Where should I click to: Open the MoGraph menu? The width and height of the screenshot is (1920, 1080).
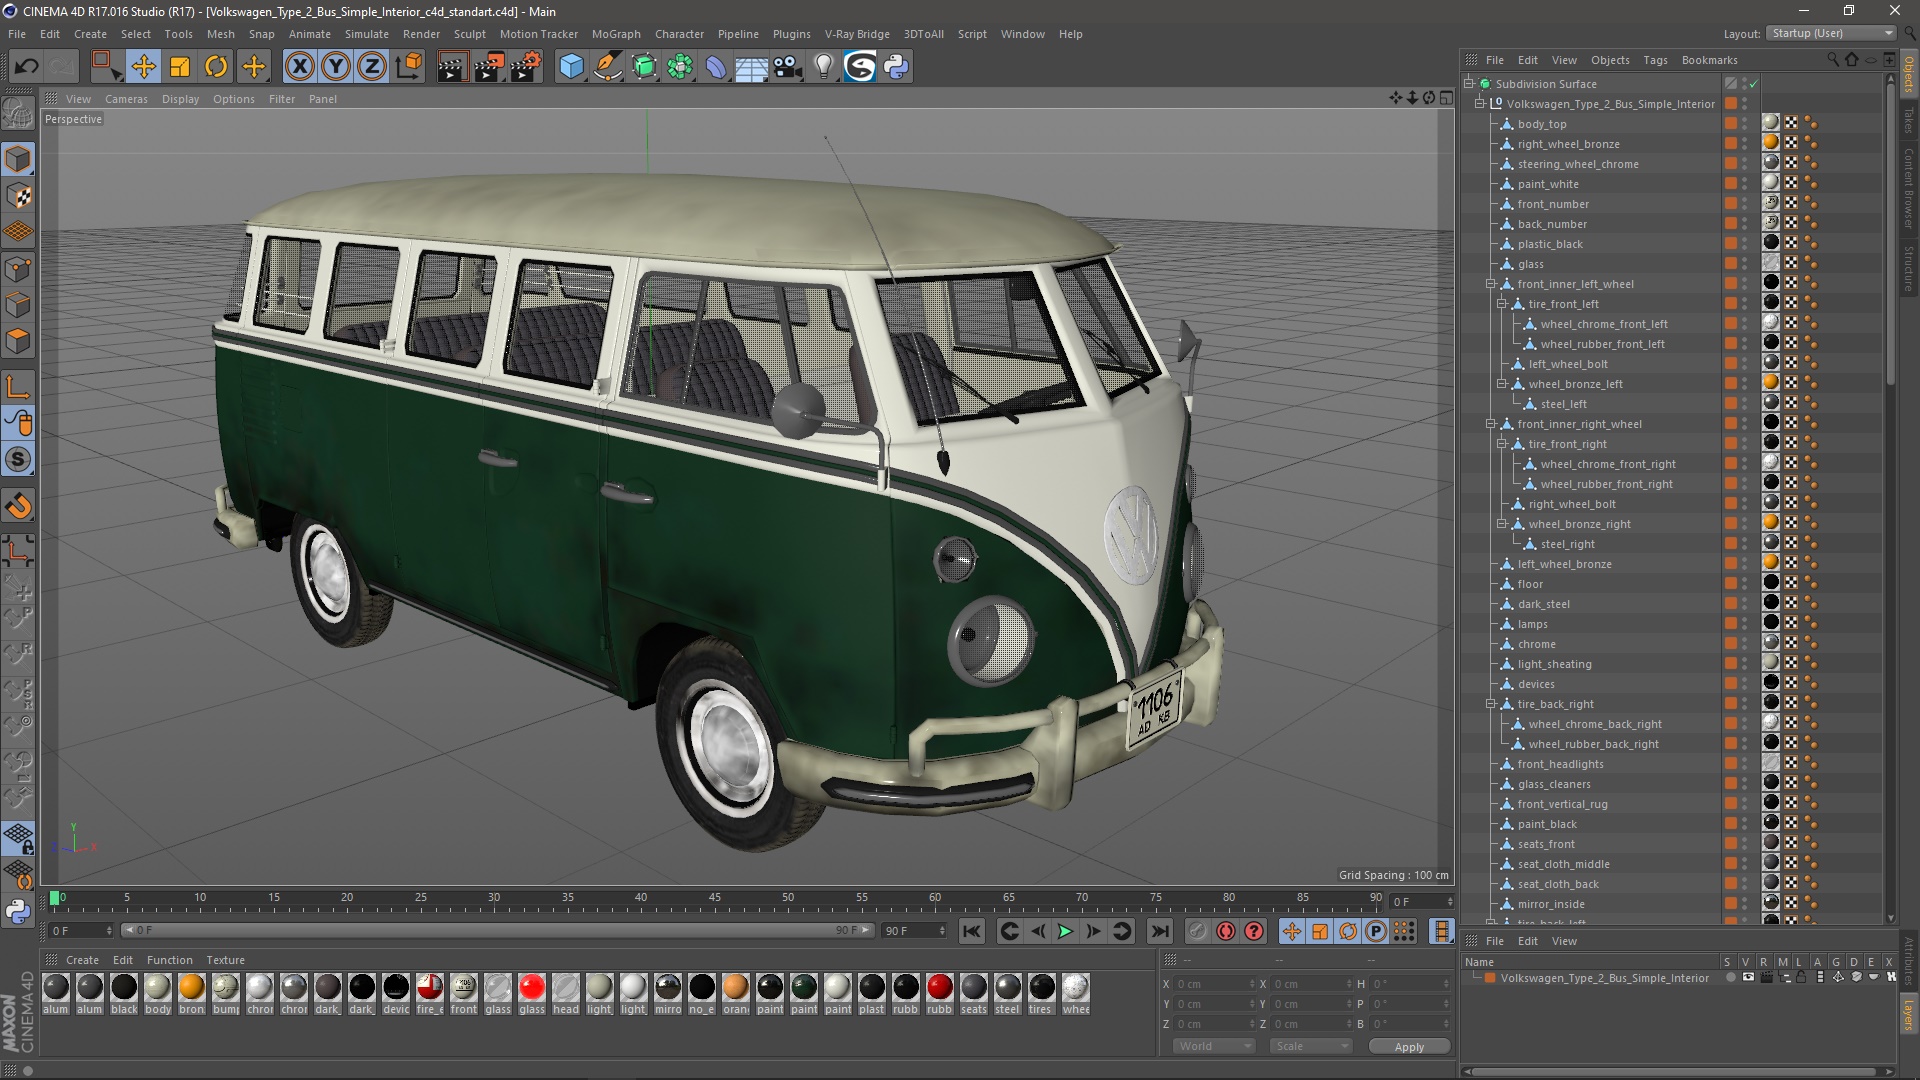coord(616,34)
